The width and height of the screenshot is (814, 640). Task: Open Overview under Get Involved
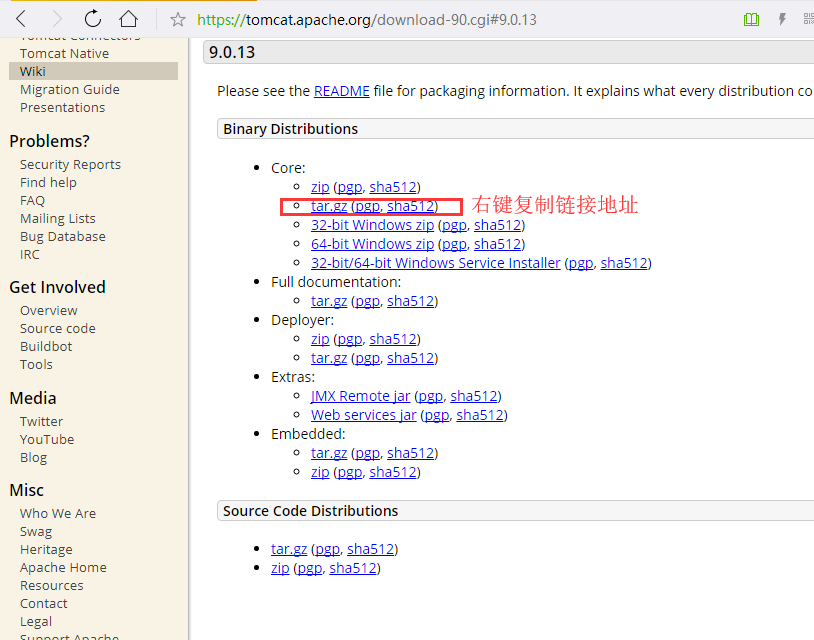point(49,310)
